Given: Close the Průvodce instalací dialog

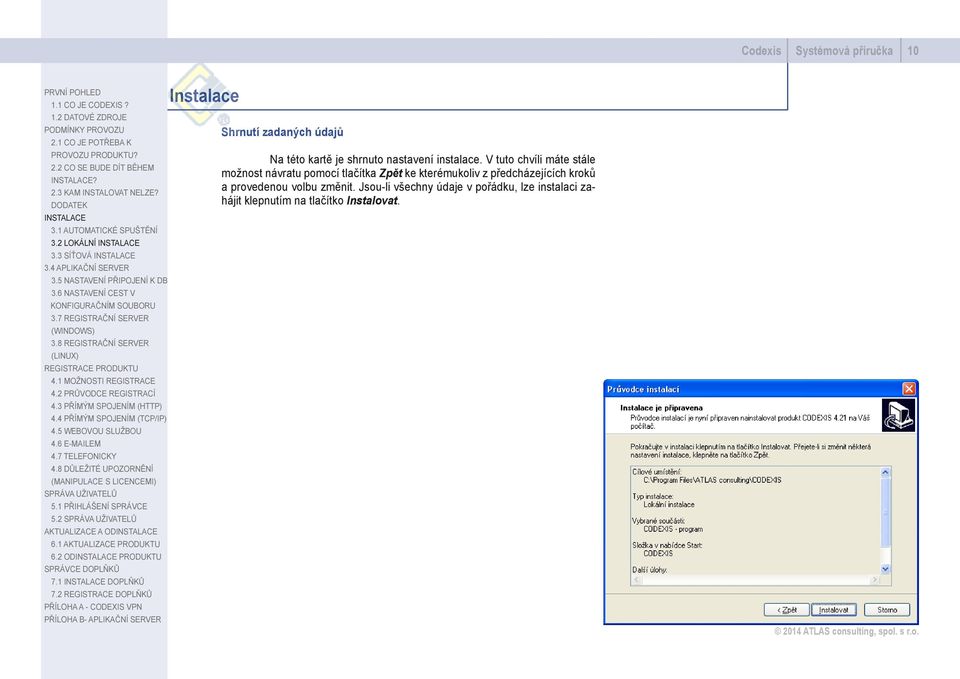Looking at the screenshot, I should pos(909,389).
